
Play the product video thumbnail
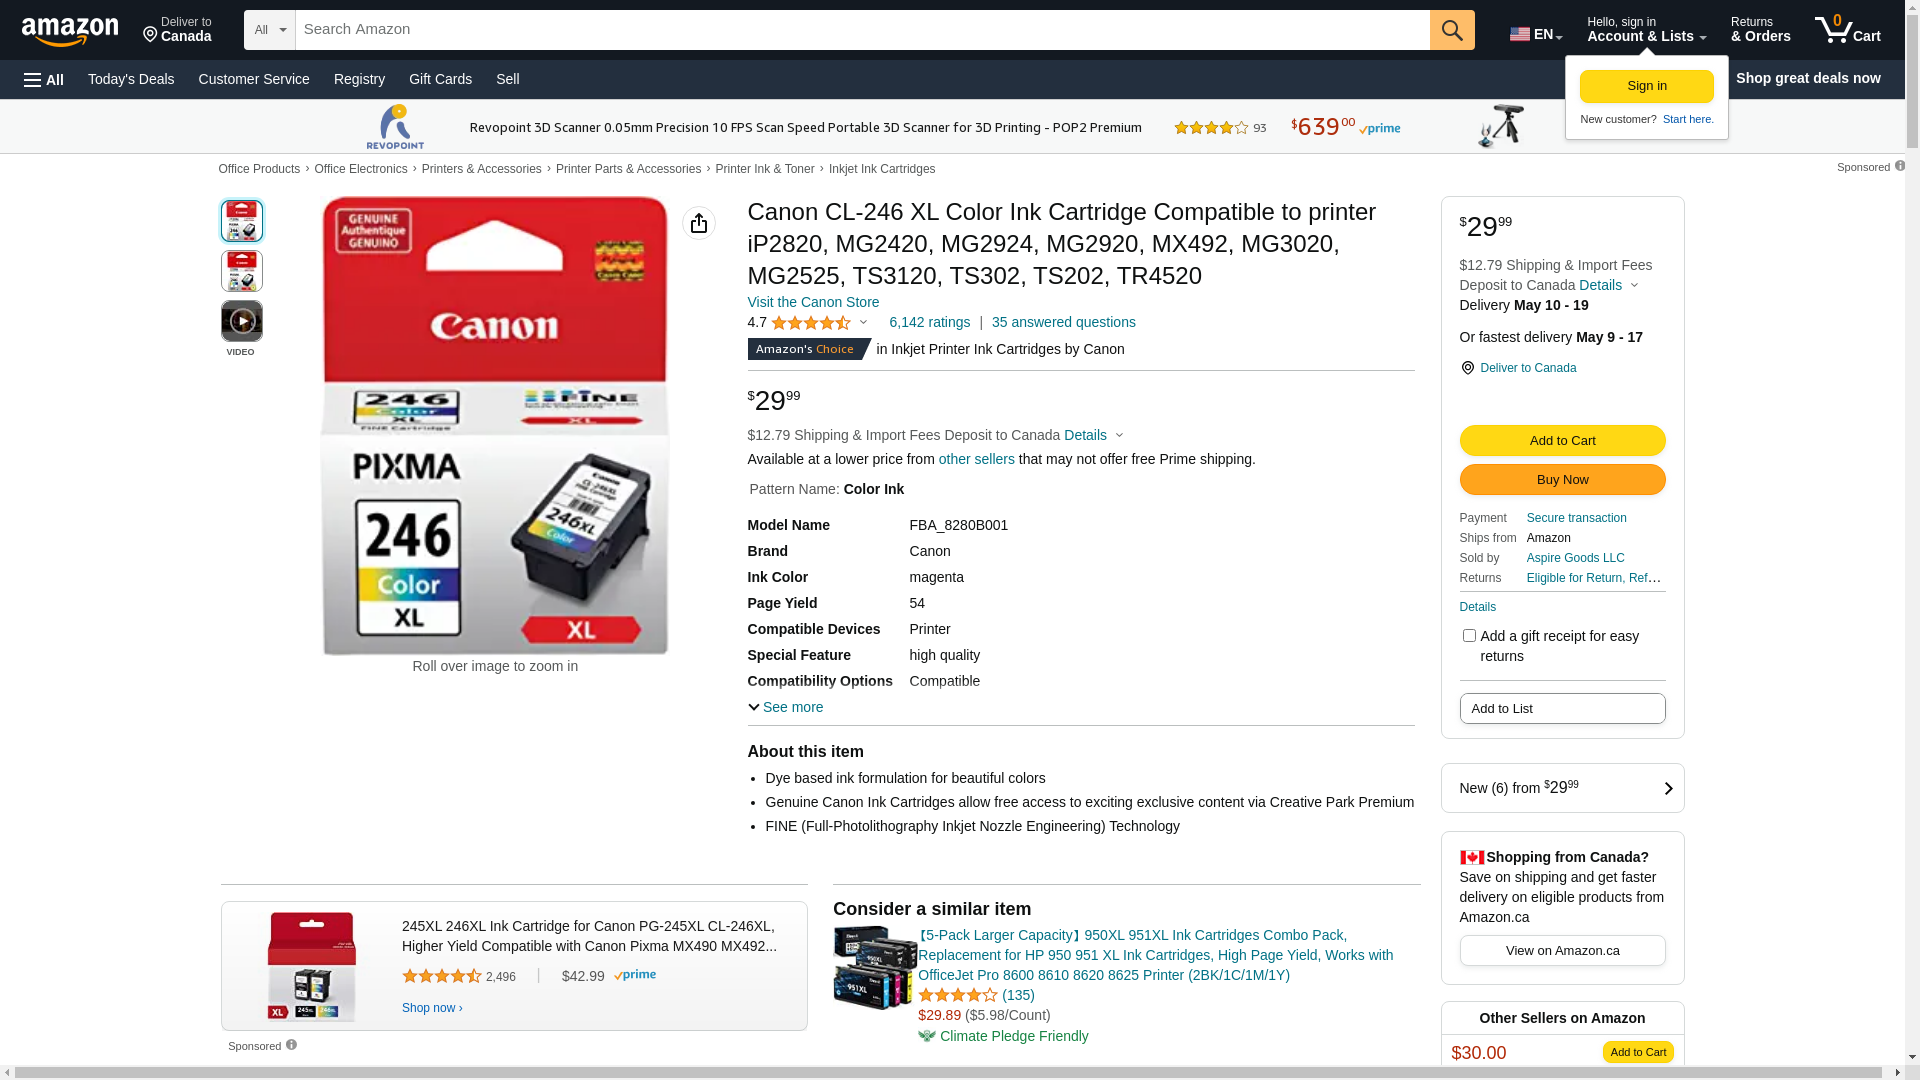(242, 322)
